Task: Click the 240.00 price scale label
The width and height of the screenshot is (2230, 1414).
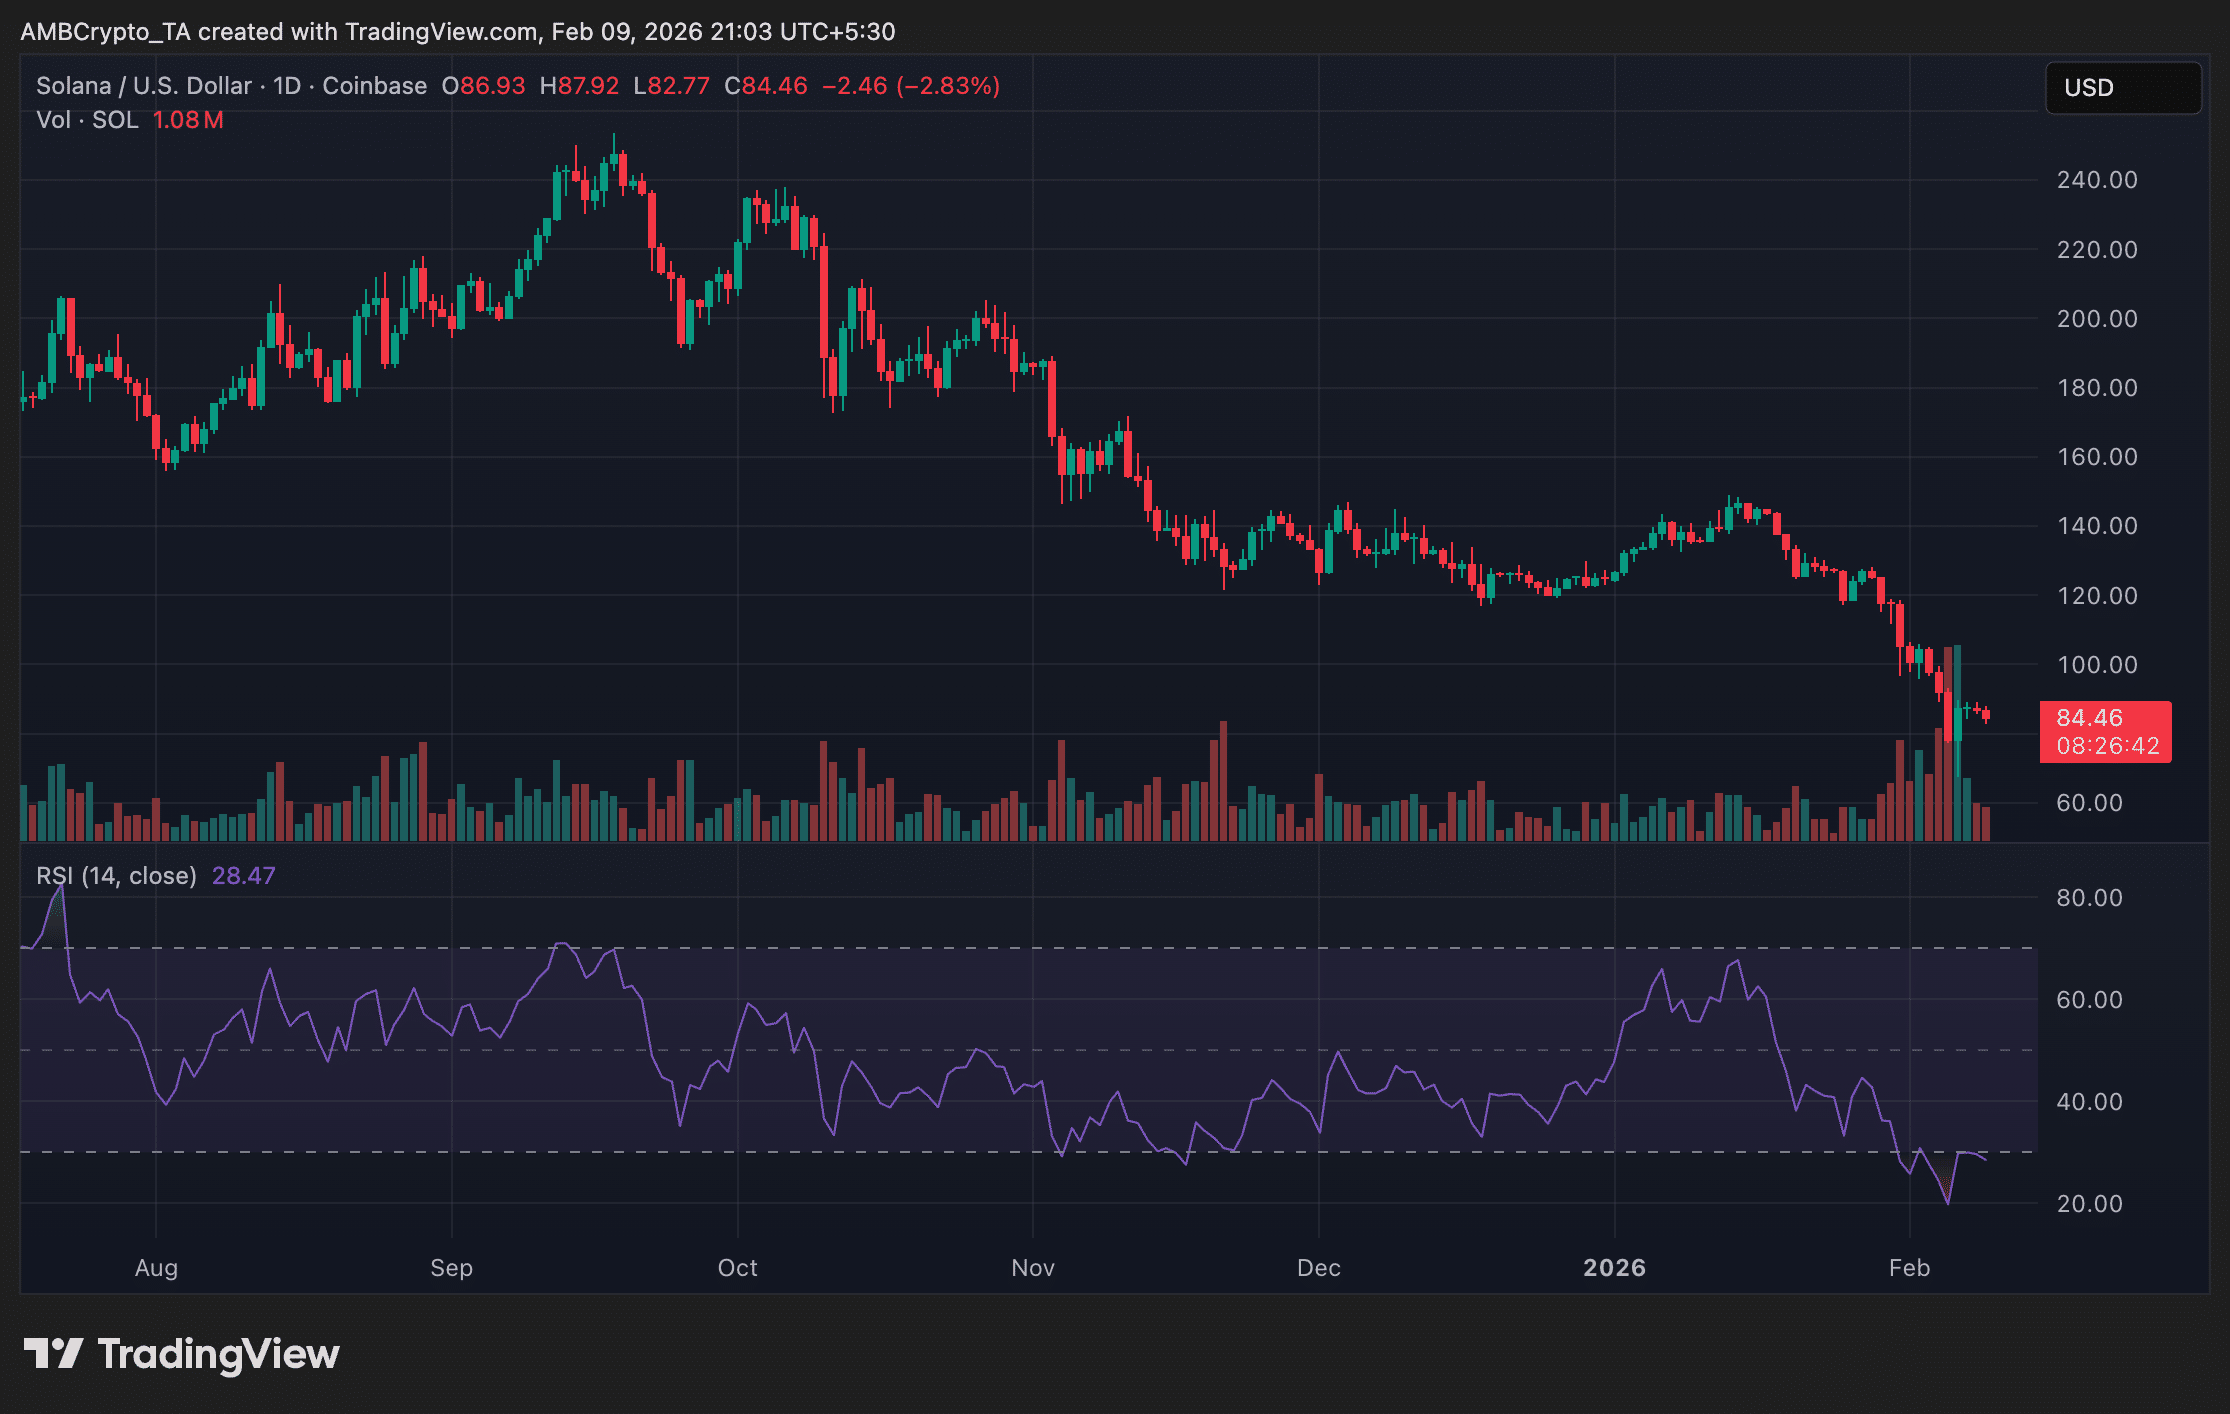Action: [2096, 180]
